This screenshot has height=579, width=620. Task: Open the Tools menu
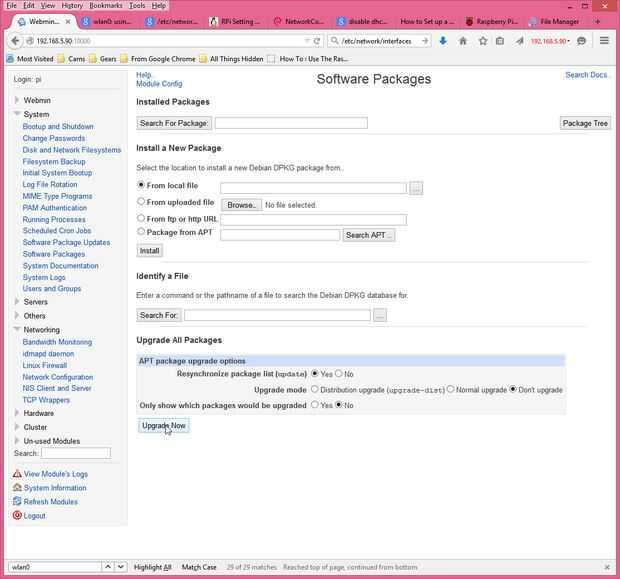coord(137,6)
